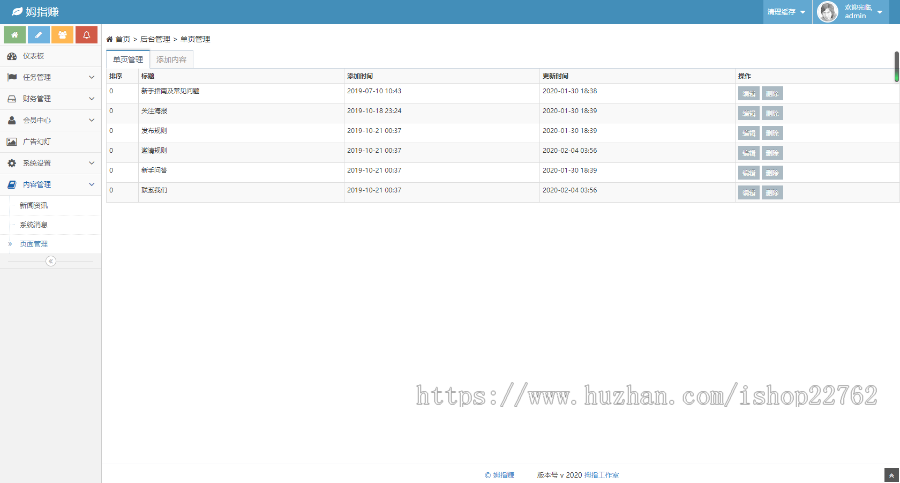The width and height of the screenshot is (900, 483).
Task: Switch to the 添加内容 tab
Action: [x=171, y=60]
